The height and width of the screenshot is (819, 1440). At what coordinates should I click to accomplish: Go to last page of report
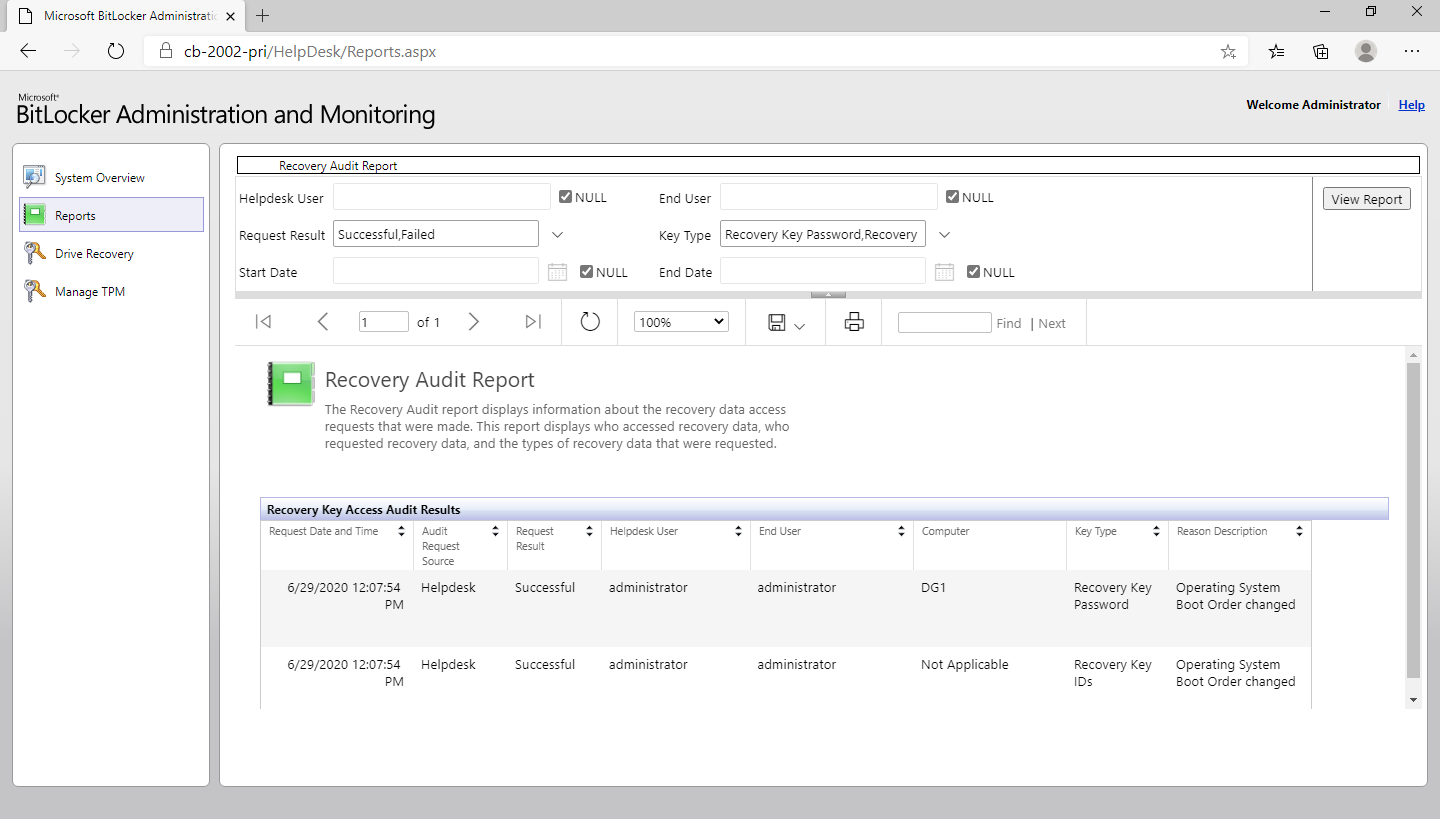(533, 322)
